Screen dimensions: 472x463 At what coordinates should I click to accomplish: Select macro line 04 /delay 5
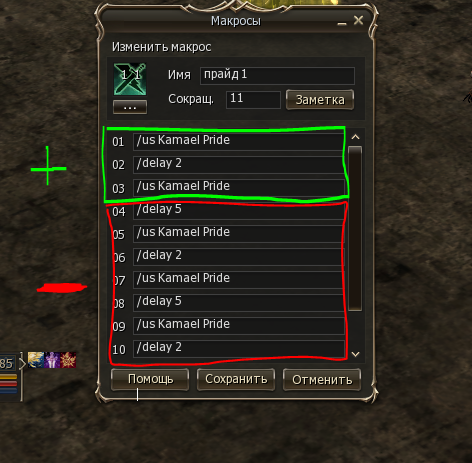(x=239, y=210)
